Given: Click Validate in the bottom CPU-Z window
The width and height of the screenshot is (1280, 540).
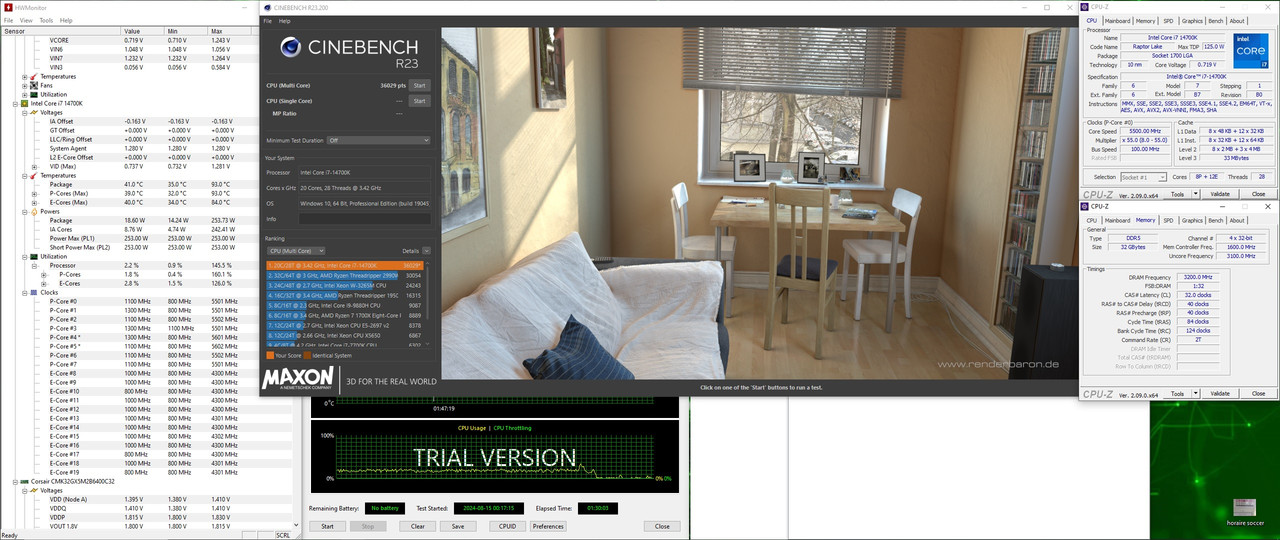Looking at the screenshot, I should point(1220,393).
